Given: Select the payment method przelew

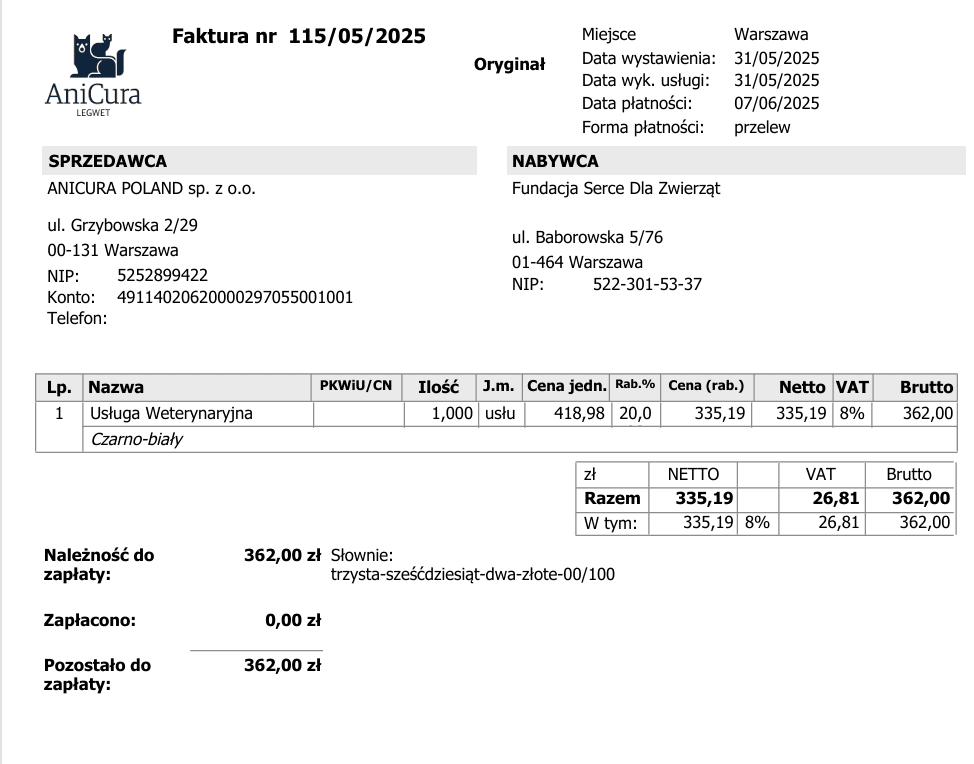Looking at the screenshot, I should click(762, 127).
